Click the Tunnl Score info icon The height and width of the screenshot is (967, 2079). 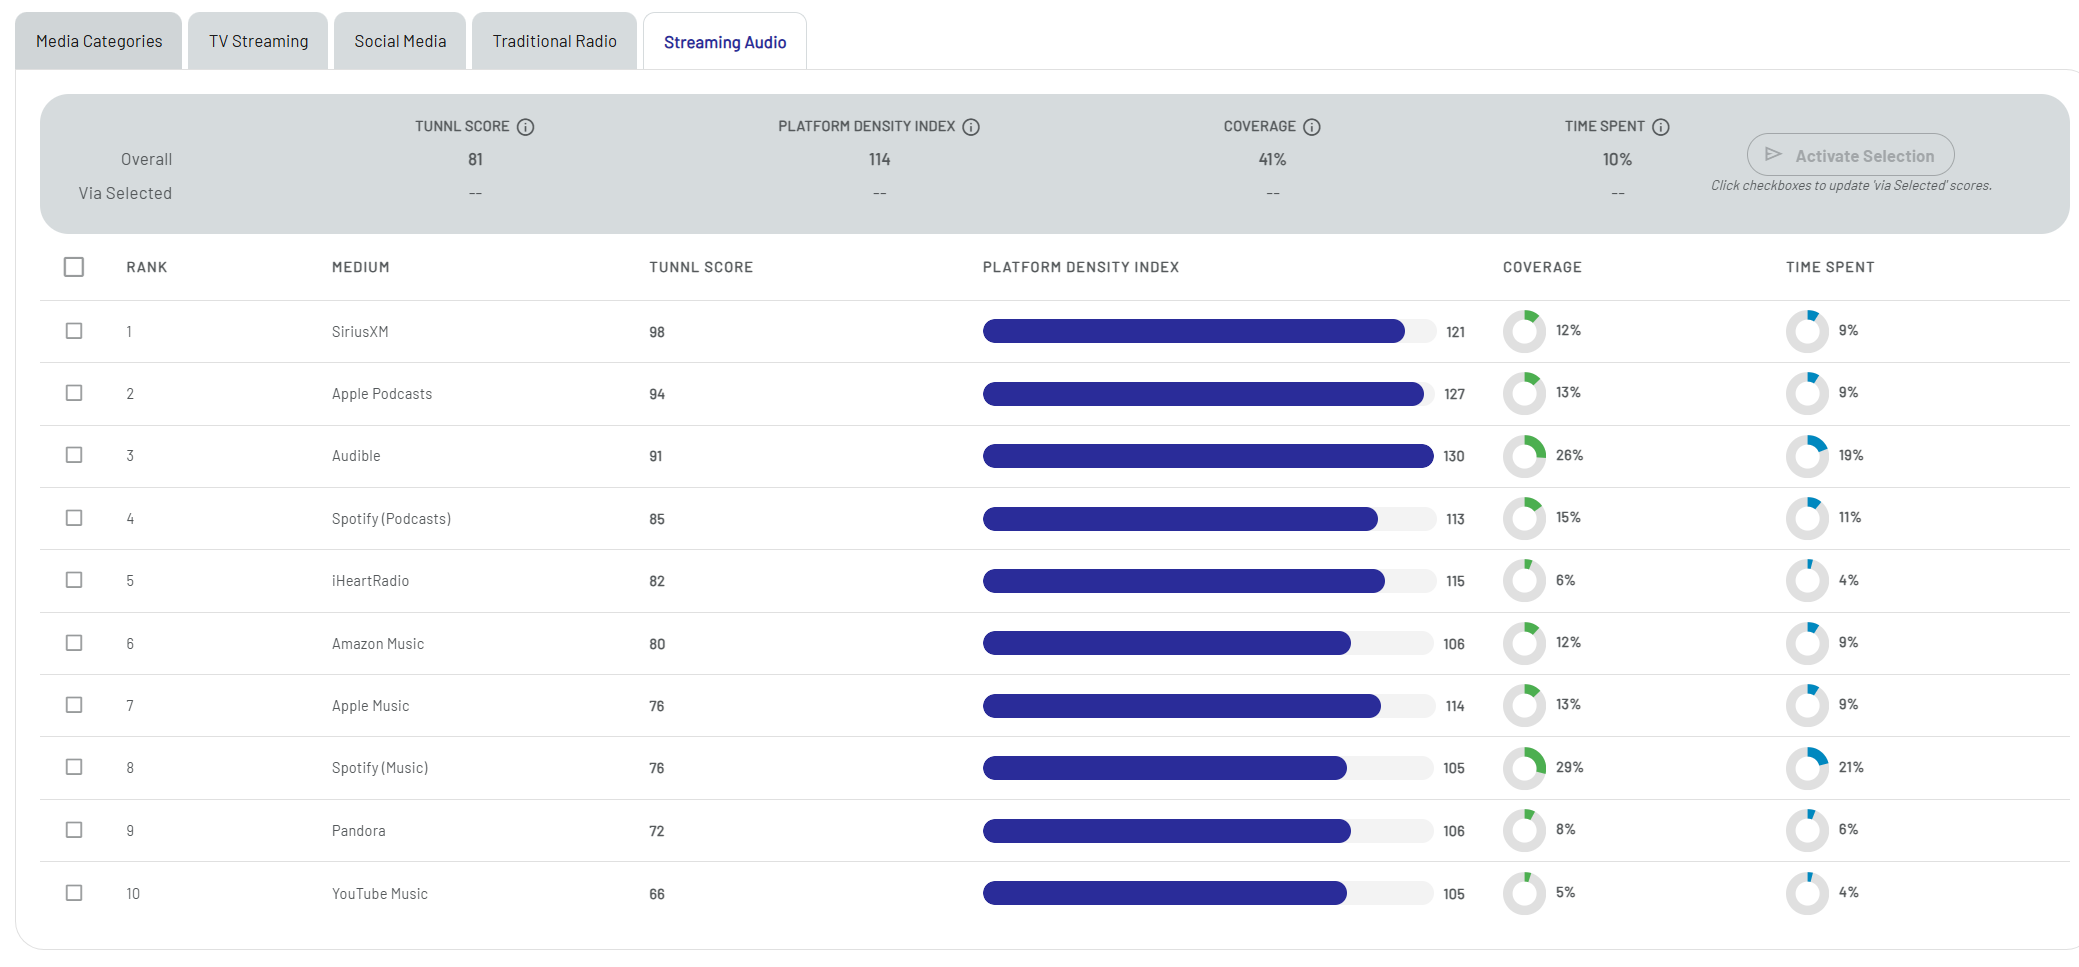pos(525,127)
